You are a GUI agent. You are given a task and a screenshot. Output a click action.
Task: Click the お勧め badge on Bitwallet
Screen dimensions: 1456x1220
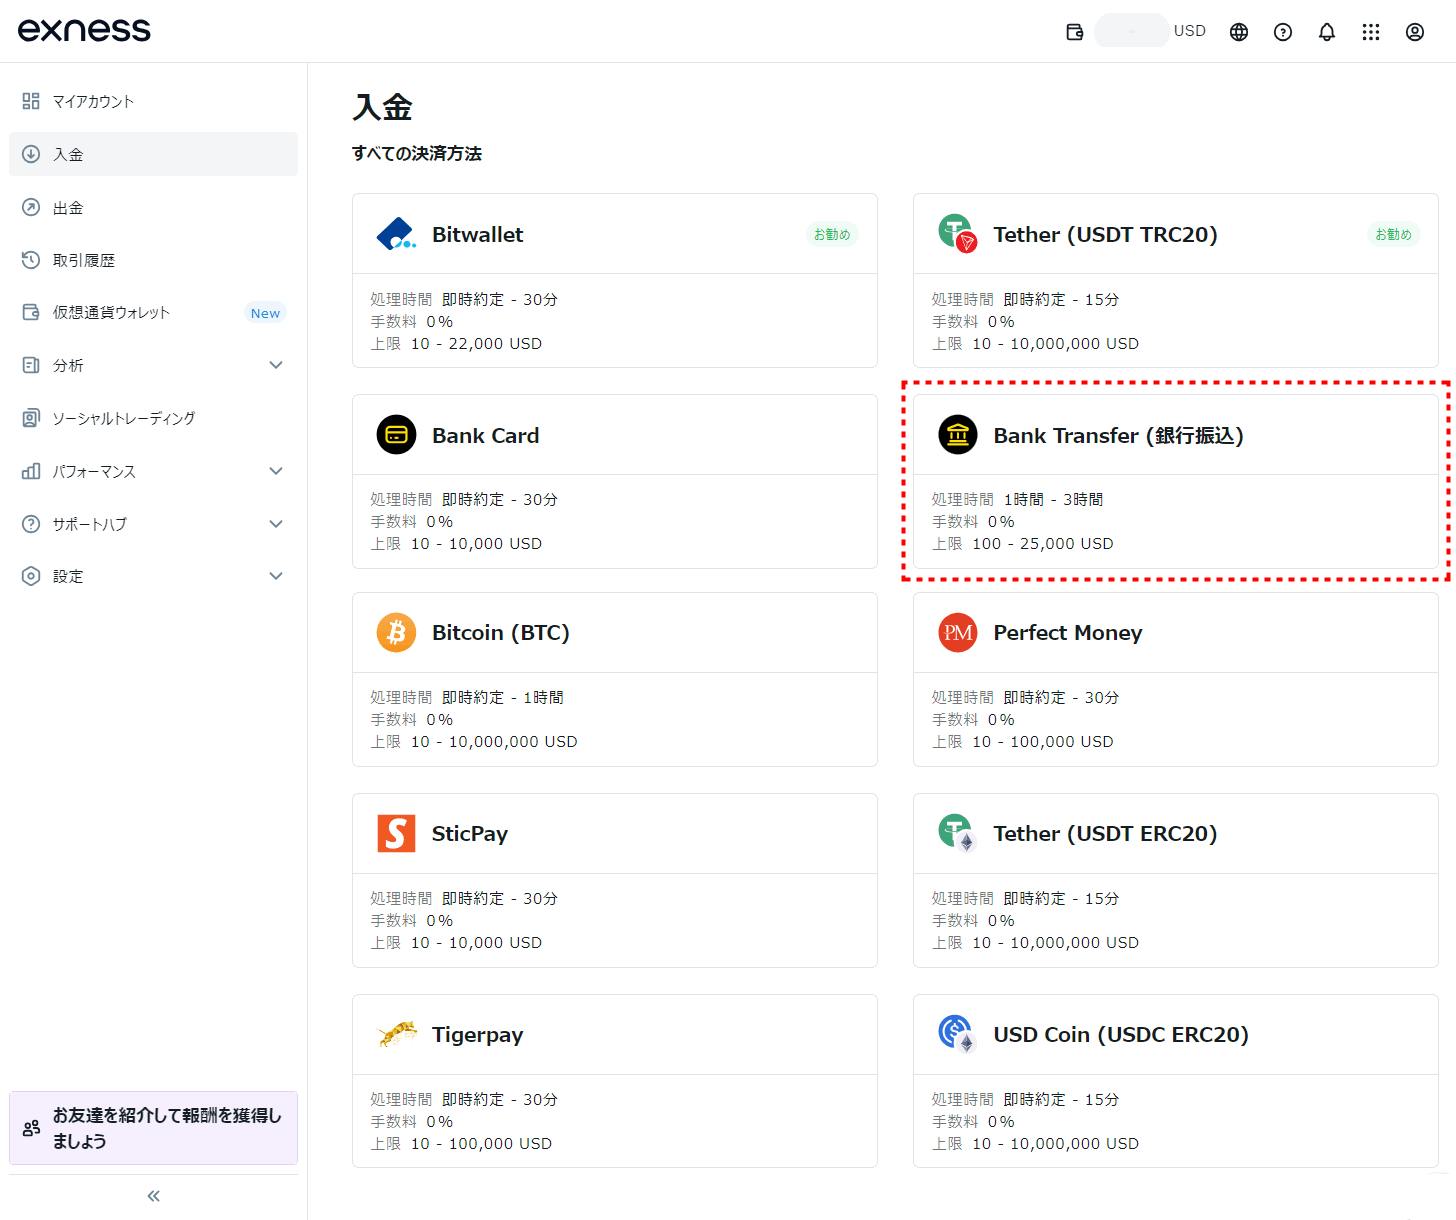tap(832, 234)
